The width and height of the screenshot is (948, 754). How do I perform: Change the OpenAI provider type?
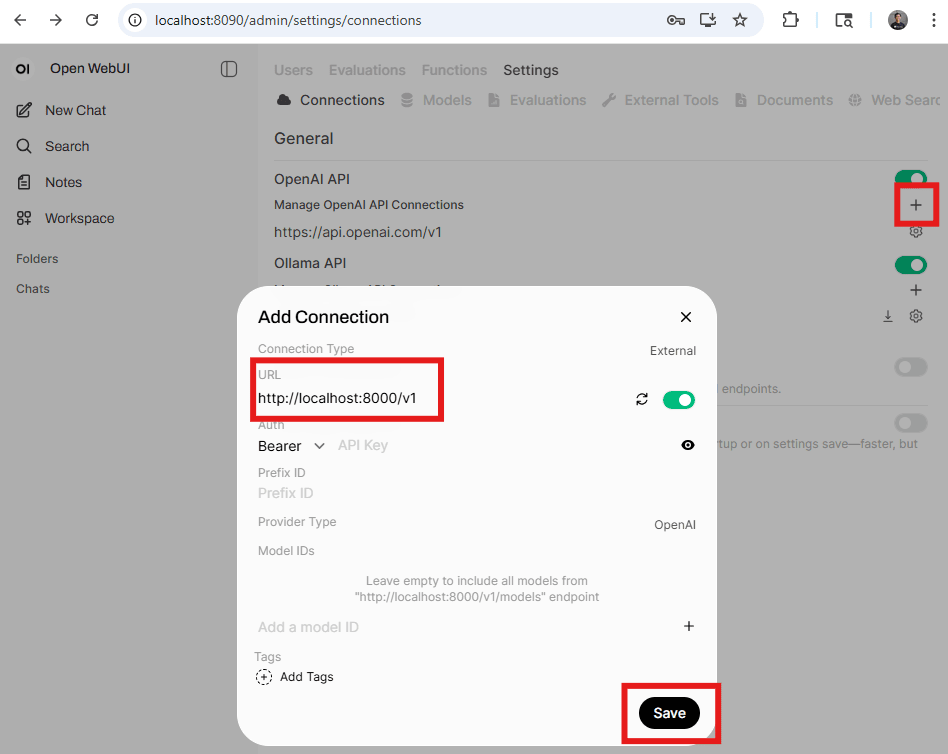(x=674, y=525)
